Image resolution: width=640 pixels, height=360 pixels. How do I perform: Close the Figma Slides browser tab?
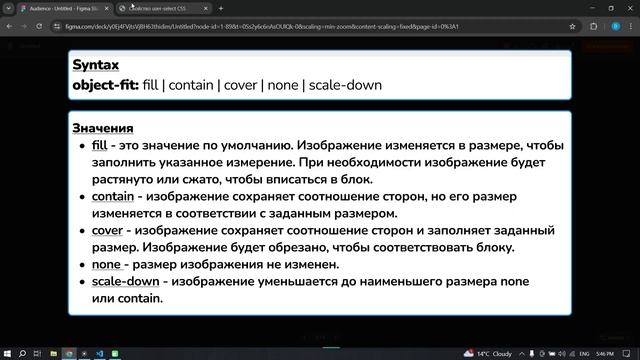coord(107,8)
